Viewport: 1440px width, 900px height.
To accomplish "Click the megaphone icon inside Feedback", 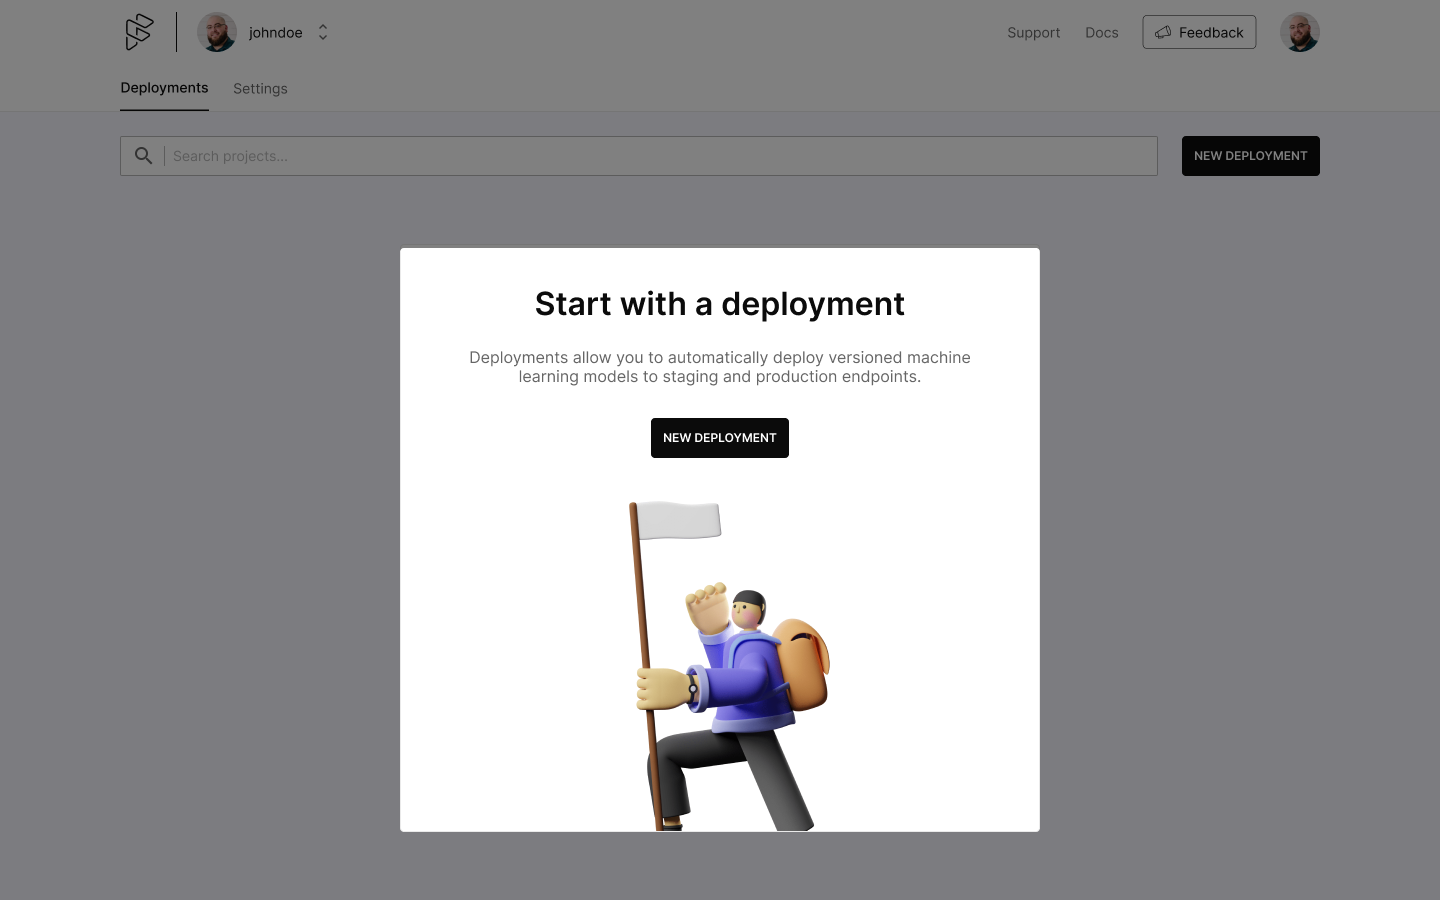I will tap(1163, 32).
